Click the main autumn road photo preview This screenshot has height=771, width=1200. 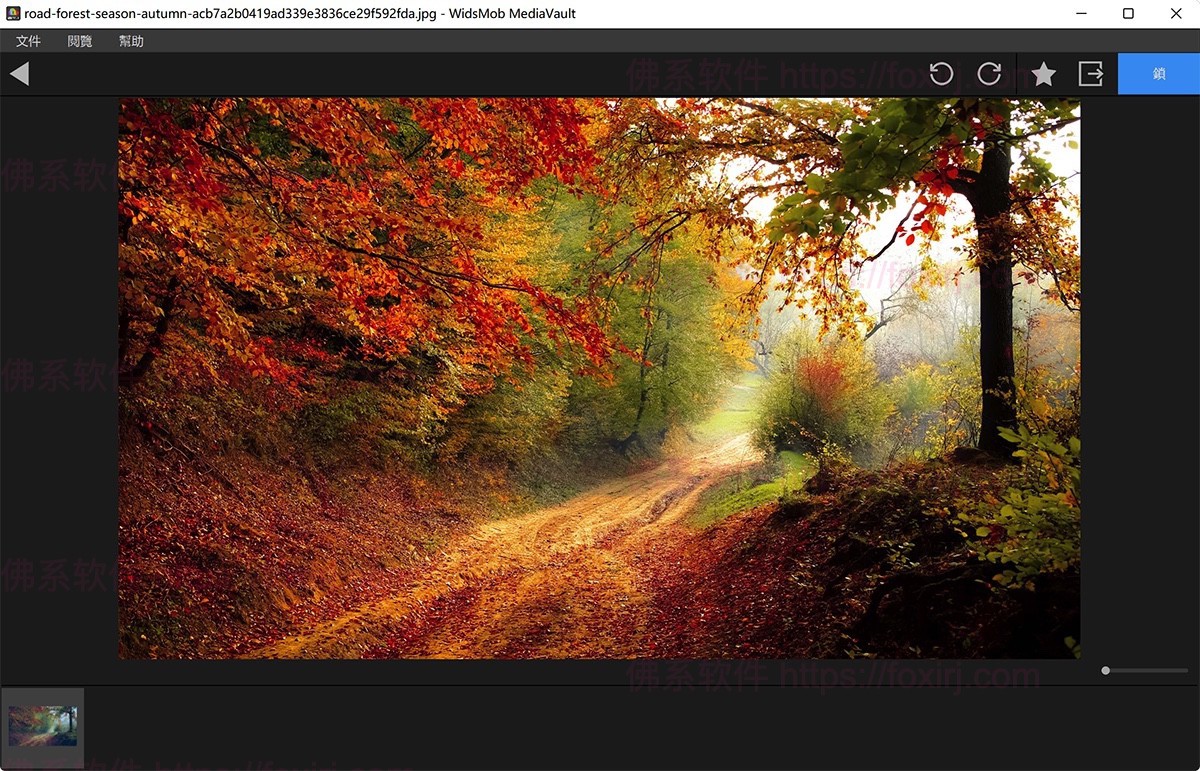599,378
